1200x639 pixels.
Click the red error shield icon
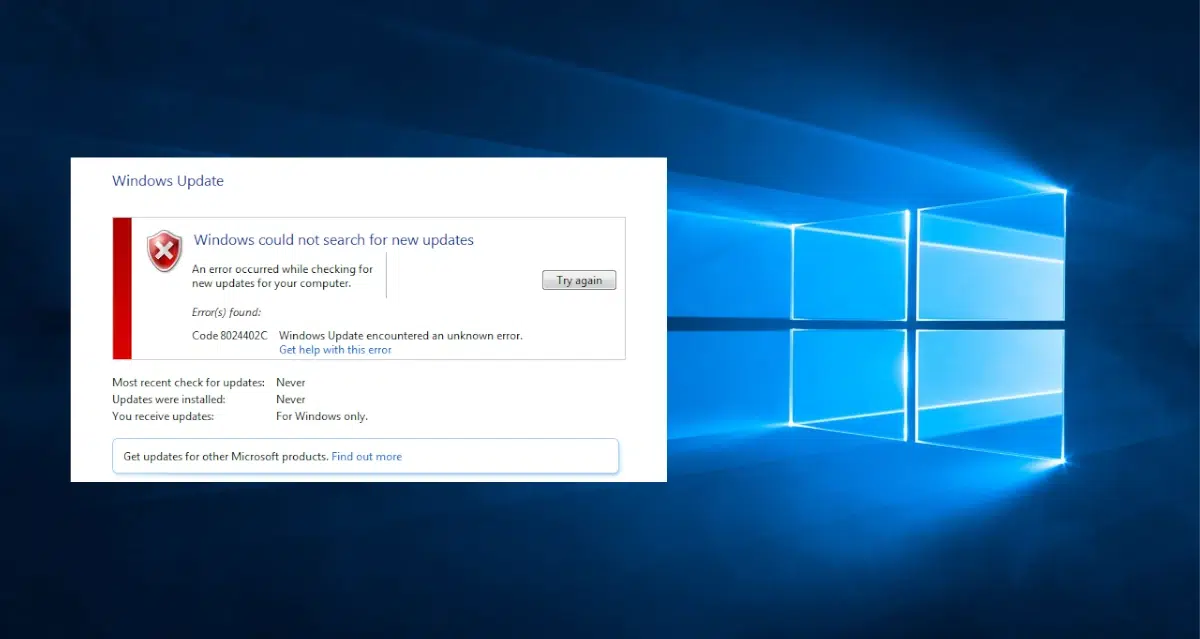tap(163, 250)
